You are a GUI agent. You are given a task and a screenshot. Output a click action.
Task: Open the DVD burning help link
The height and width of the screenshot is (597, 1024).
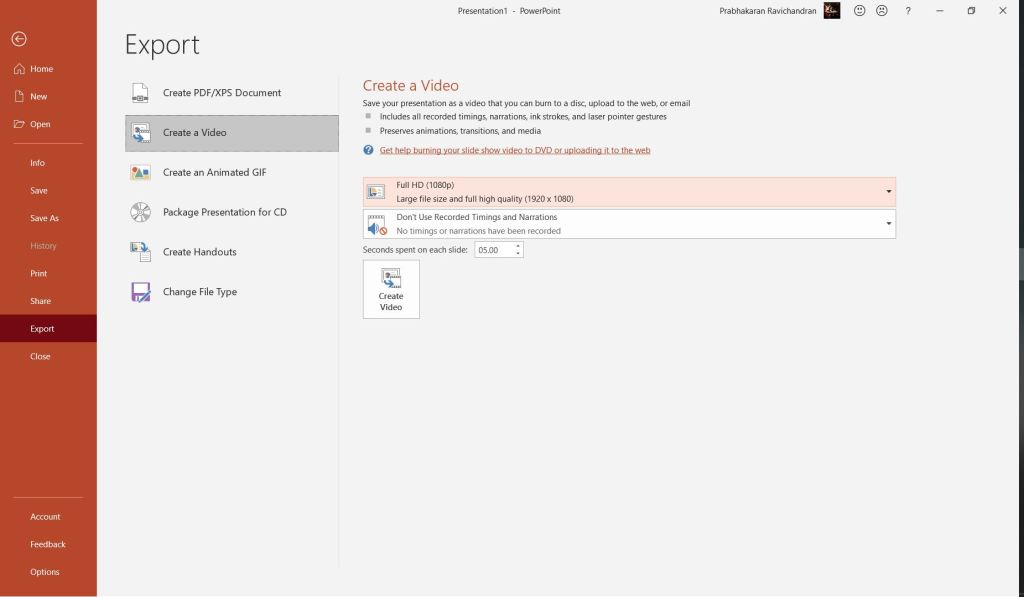tap(515, 150)
